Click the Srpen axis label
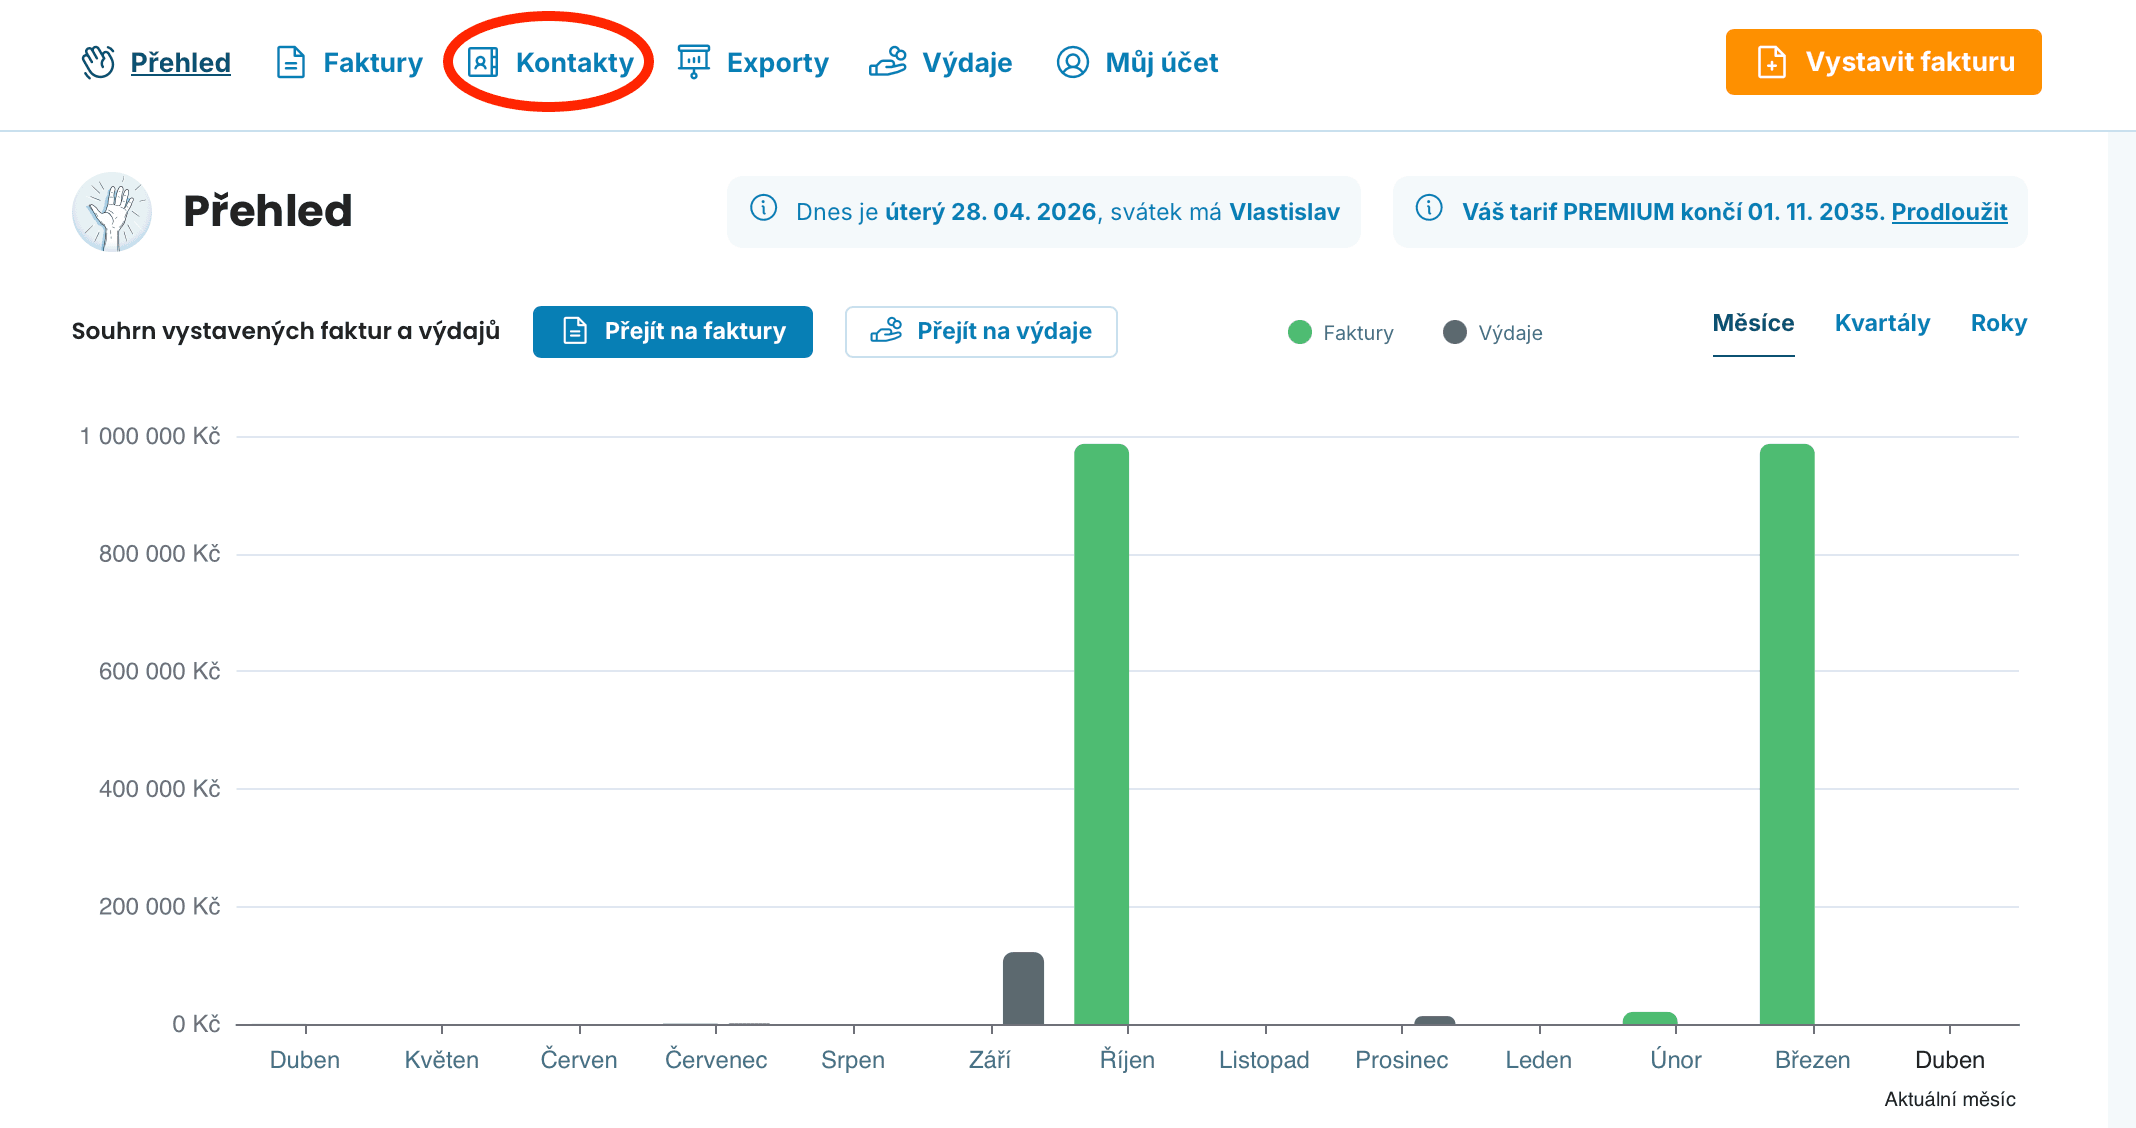2136x1128 pixels. 853,1060
